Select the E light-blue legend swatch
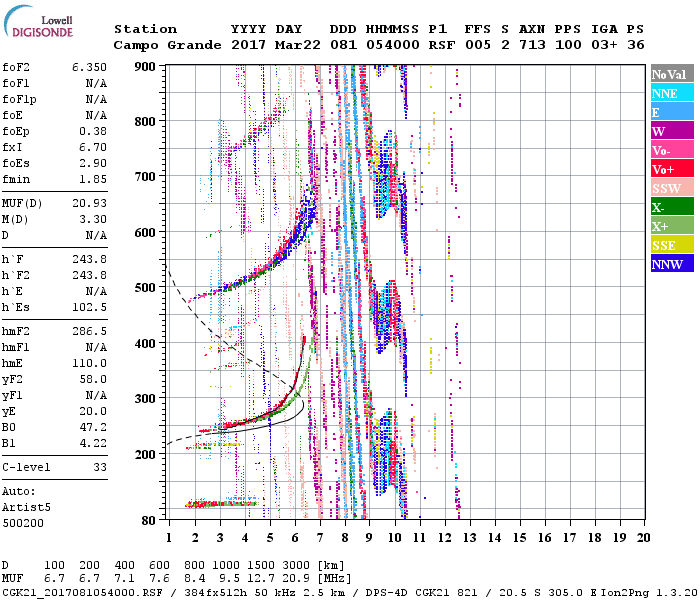Image resolution: width=700 pixels, height=600 pixels. pos(672,112)
